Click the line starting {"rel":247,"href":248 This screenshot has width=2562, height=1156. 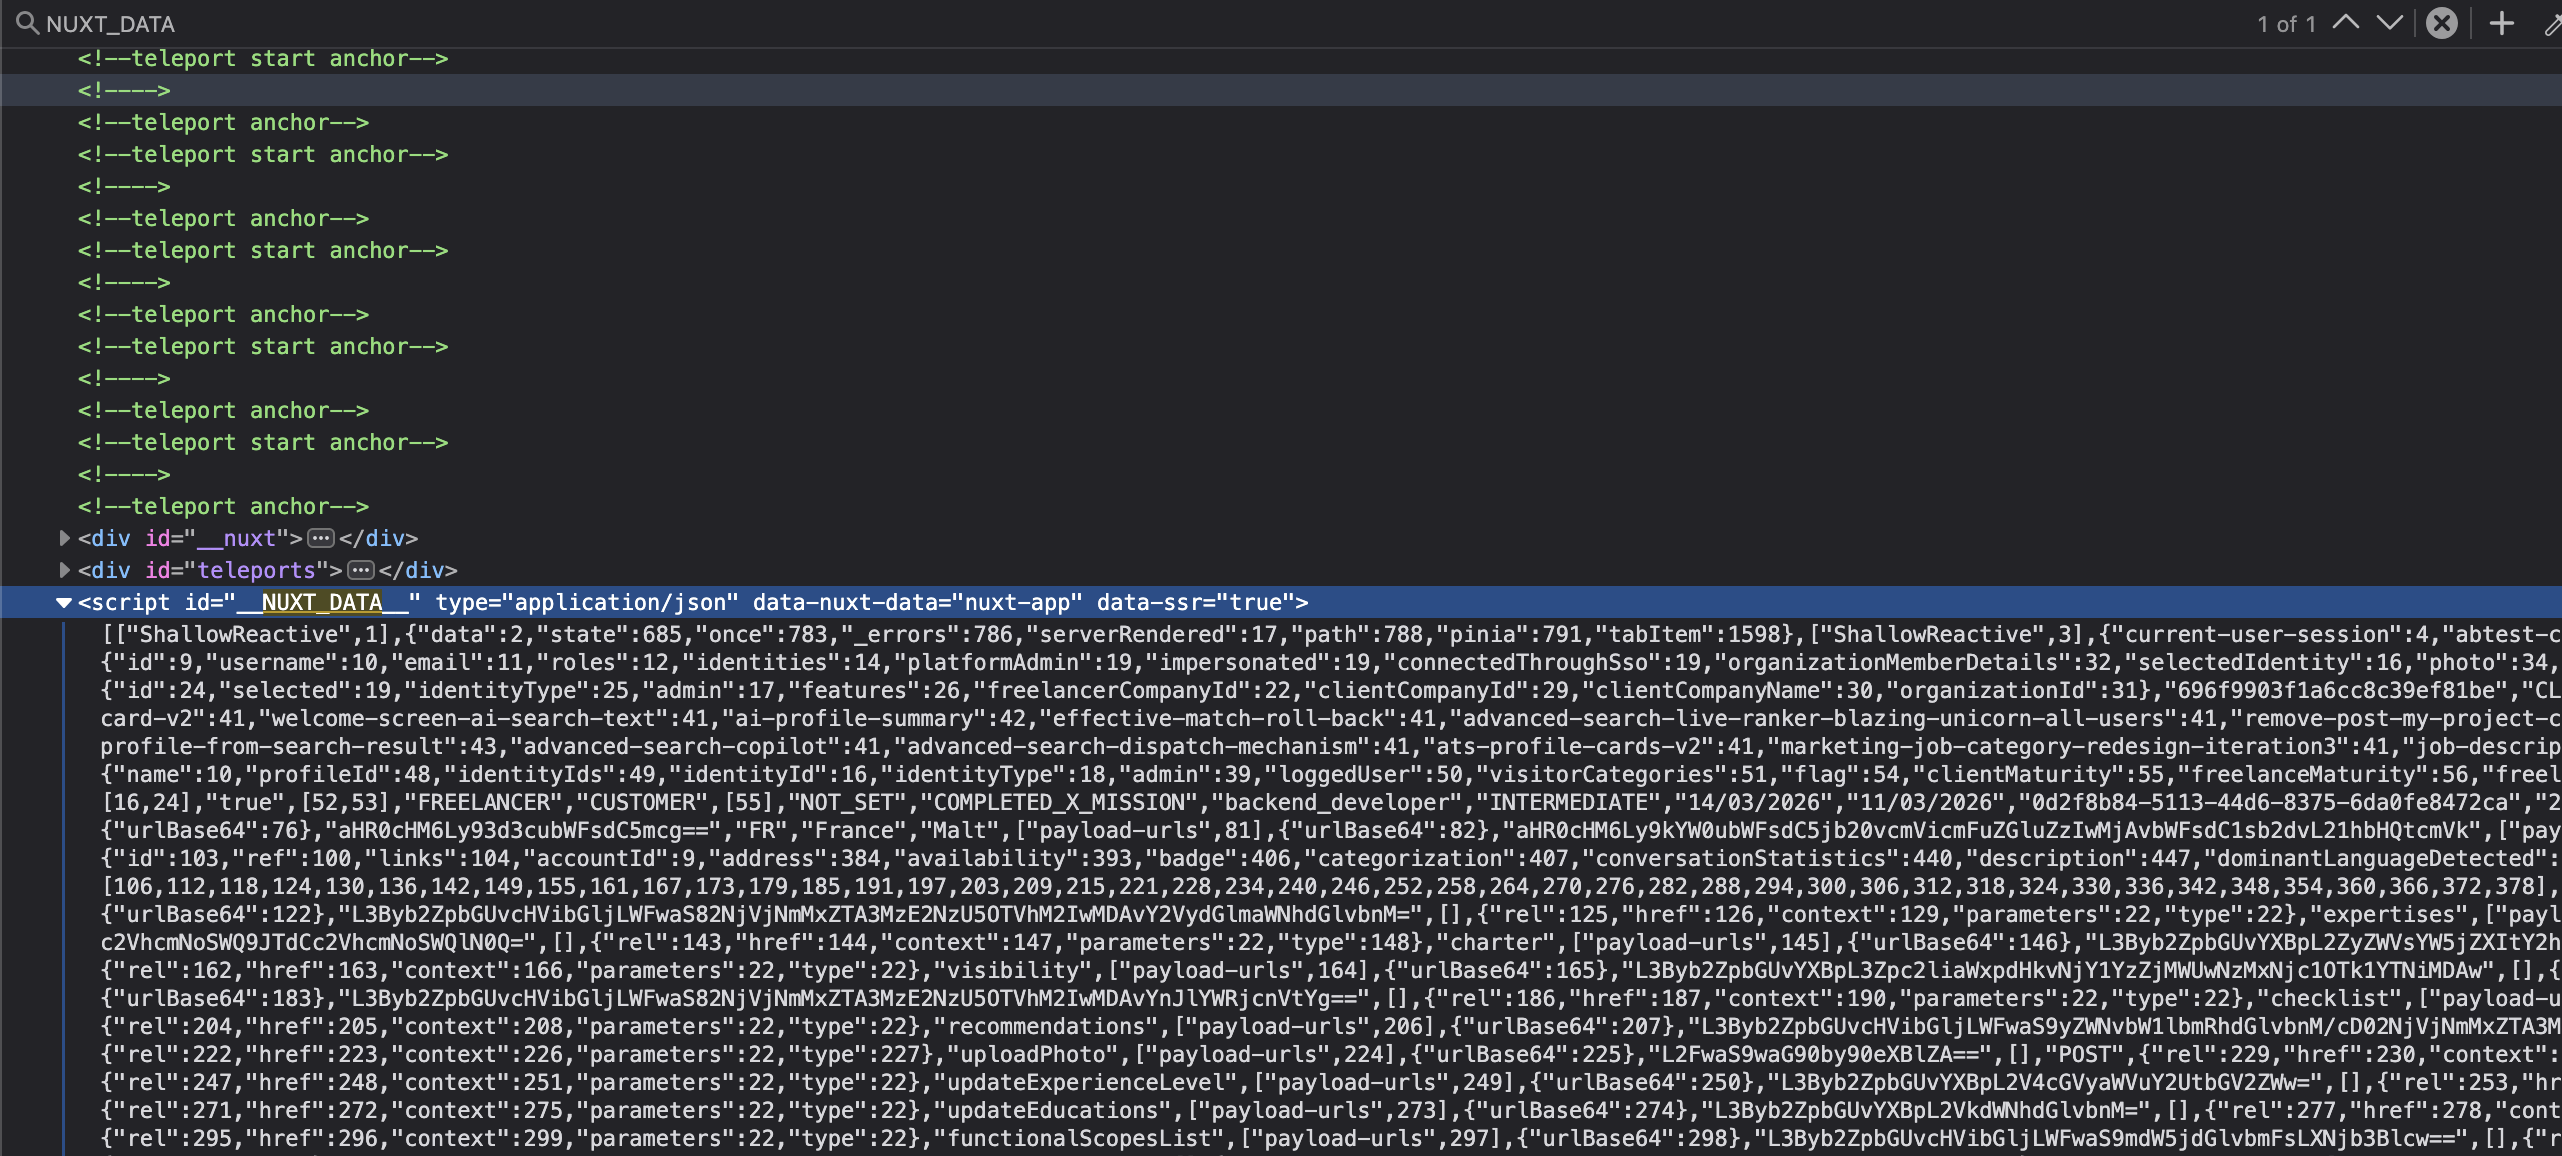[1331, 1082]
